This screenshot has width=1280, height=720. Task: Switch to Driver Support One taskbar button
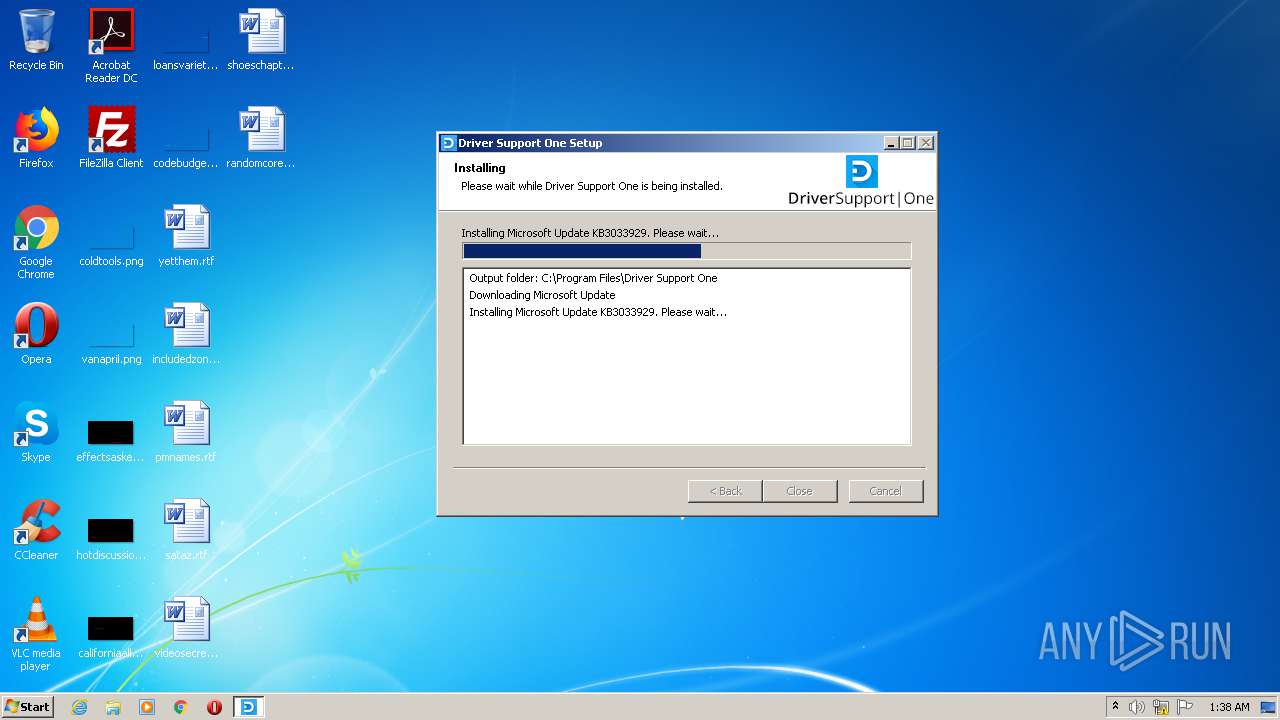coord(248,707)
